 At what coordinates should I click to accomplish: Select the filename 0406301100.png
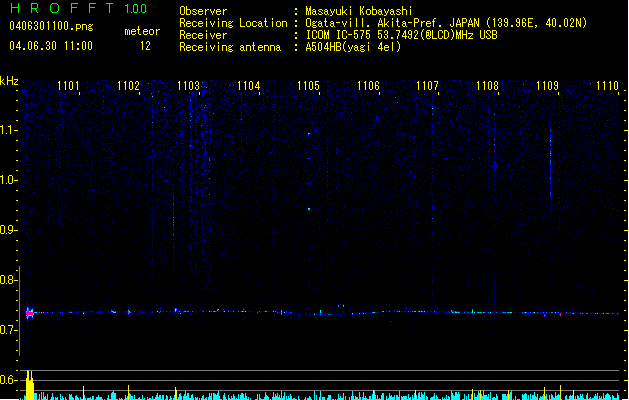click(51, 26)
